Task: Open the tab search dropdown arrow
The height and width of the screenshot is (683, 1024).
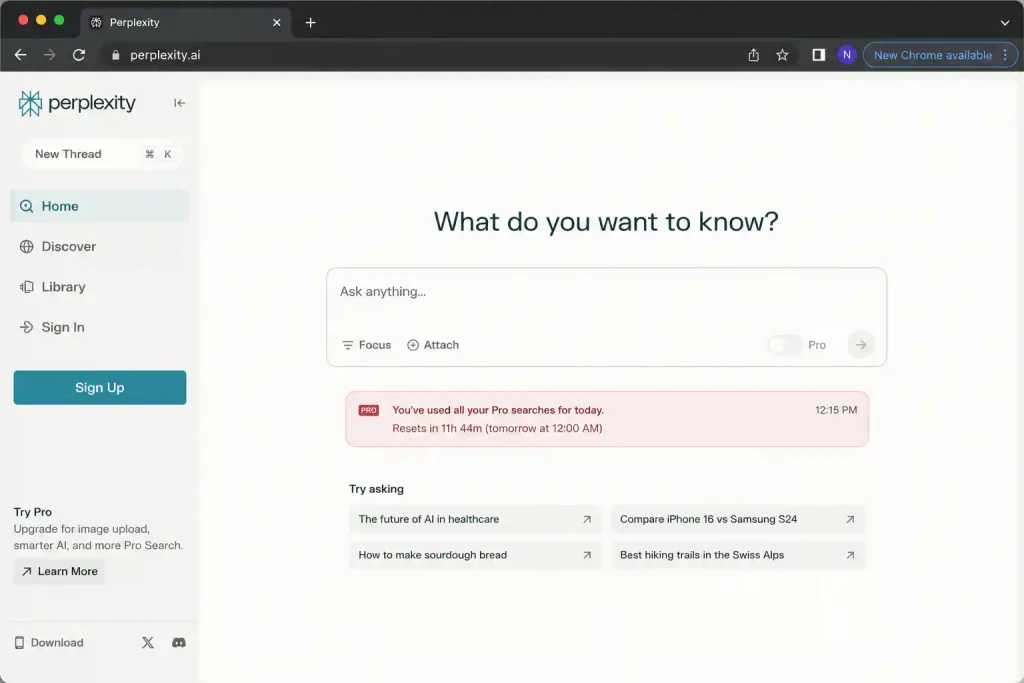Action: coord(1004,23)
